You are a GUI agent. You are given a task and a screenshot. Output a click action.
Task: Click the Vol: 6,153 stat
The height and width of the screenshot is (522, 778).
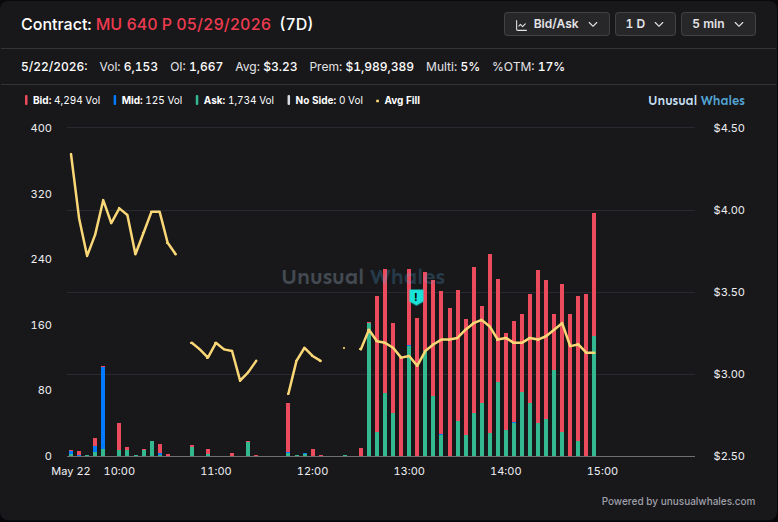pyautogui.click(x=129, y=67)
